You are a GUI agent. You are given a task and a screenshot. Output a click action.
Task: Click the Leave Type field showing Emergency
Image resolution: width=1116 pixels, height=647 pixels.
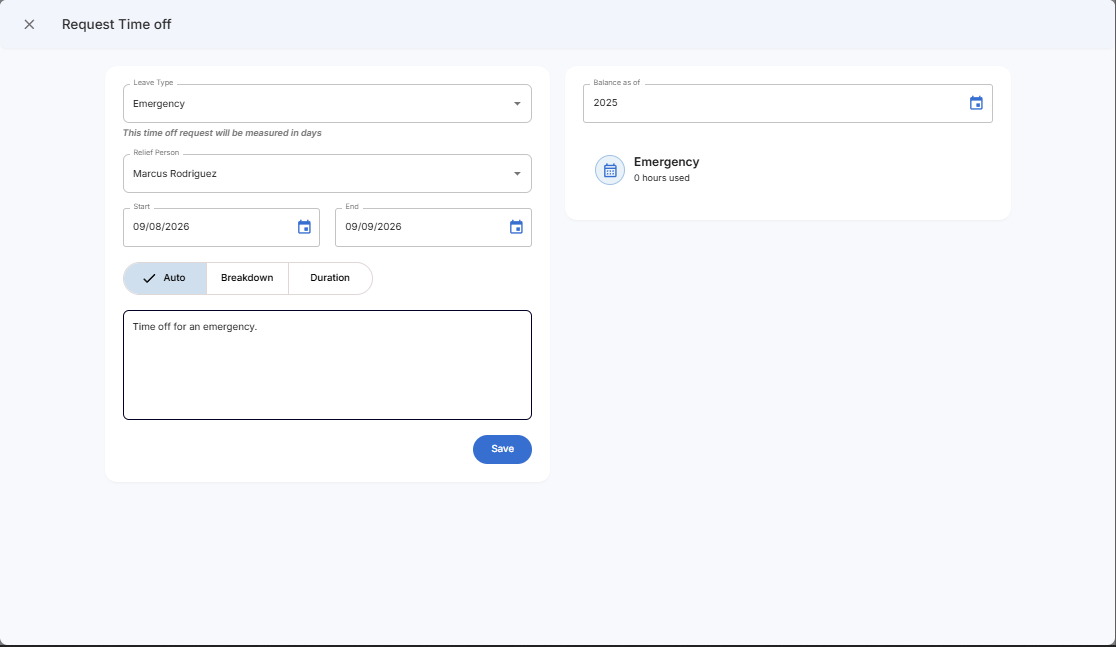(x=310, y=104)
